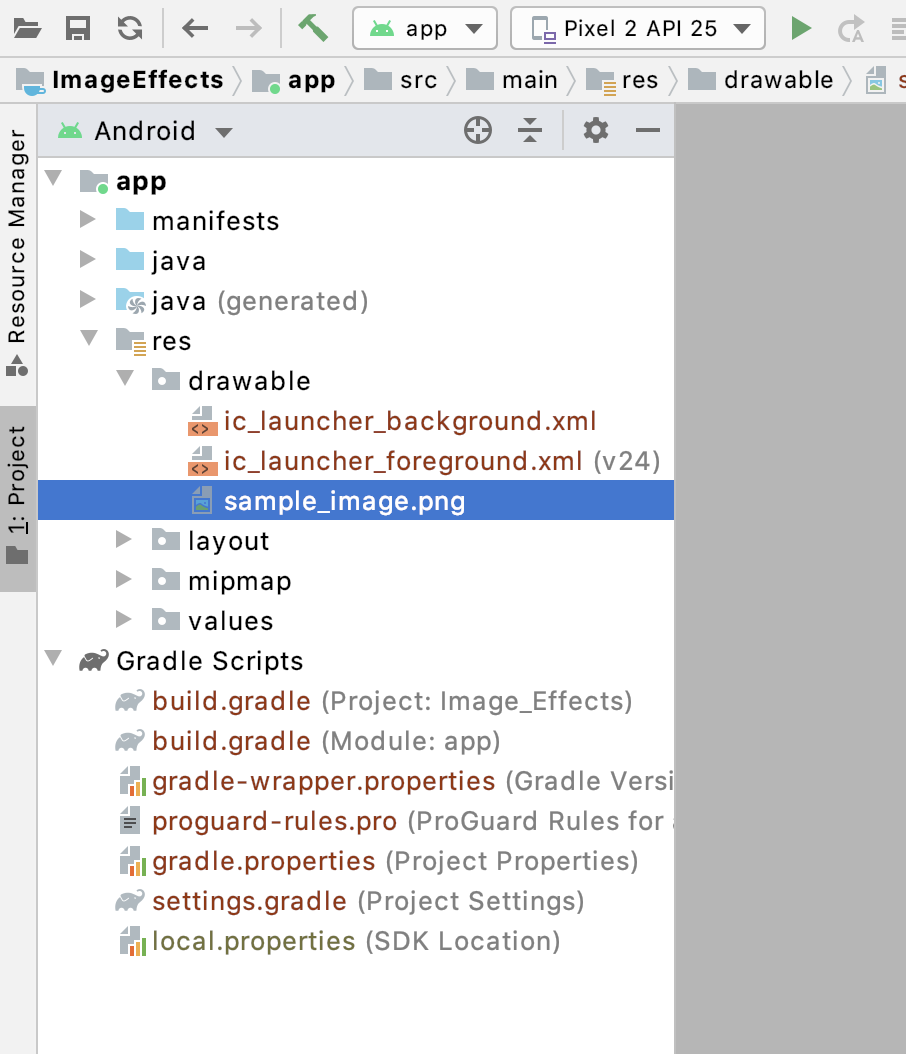
Task: Select Opened File using the crosshair icon
Action: 477,130
